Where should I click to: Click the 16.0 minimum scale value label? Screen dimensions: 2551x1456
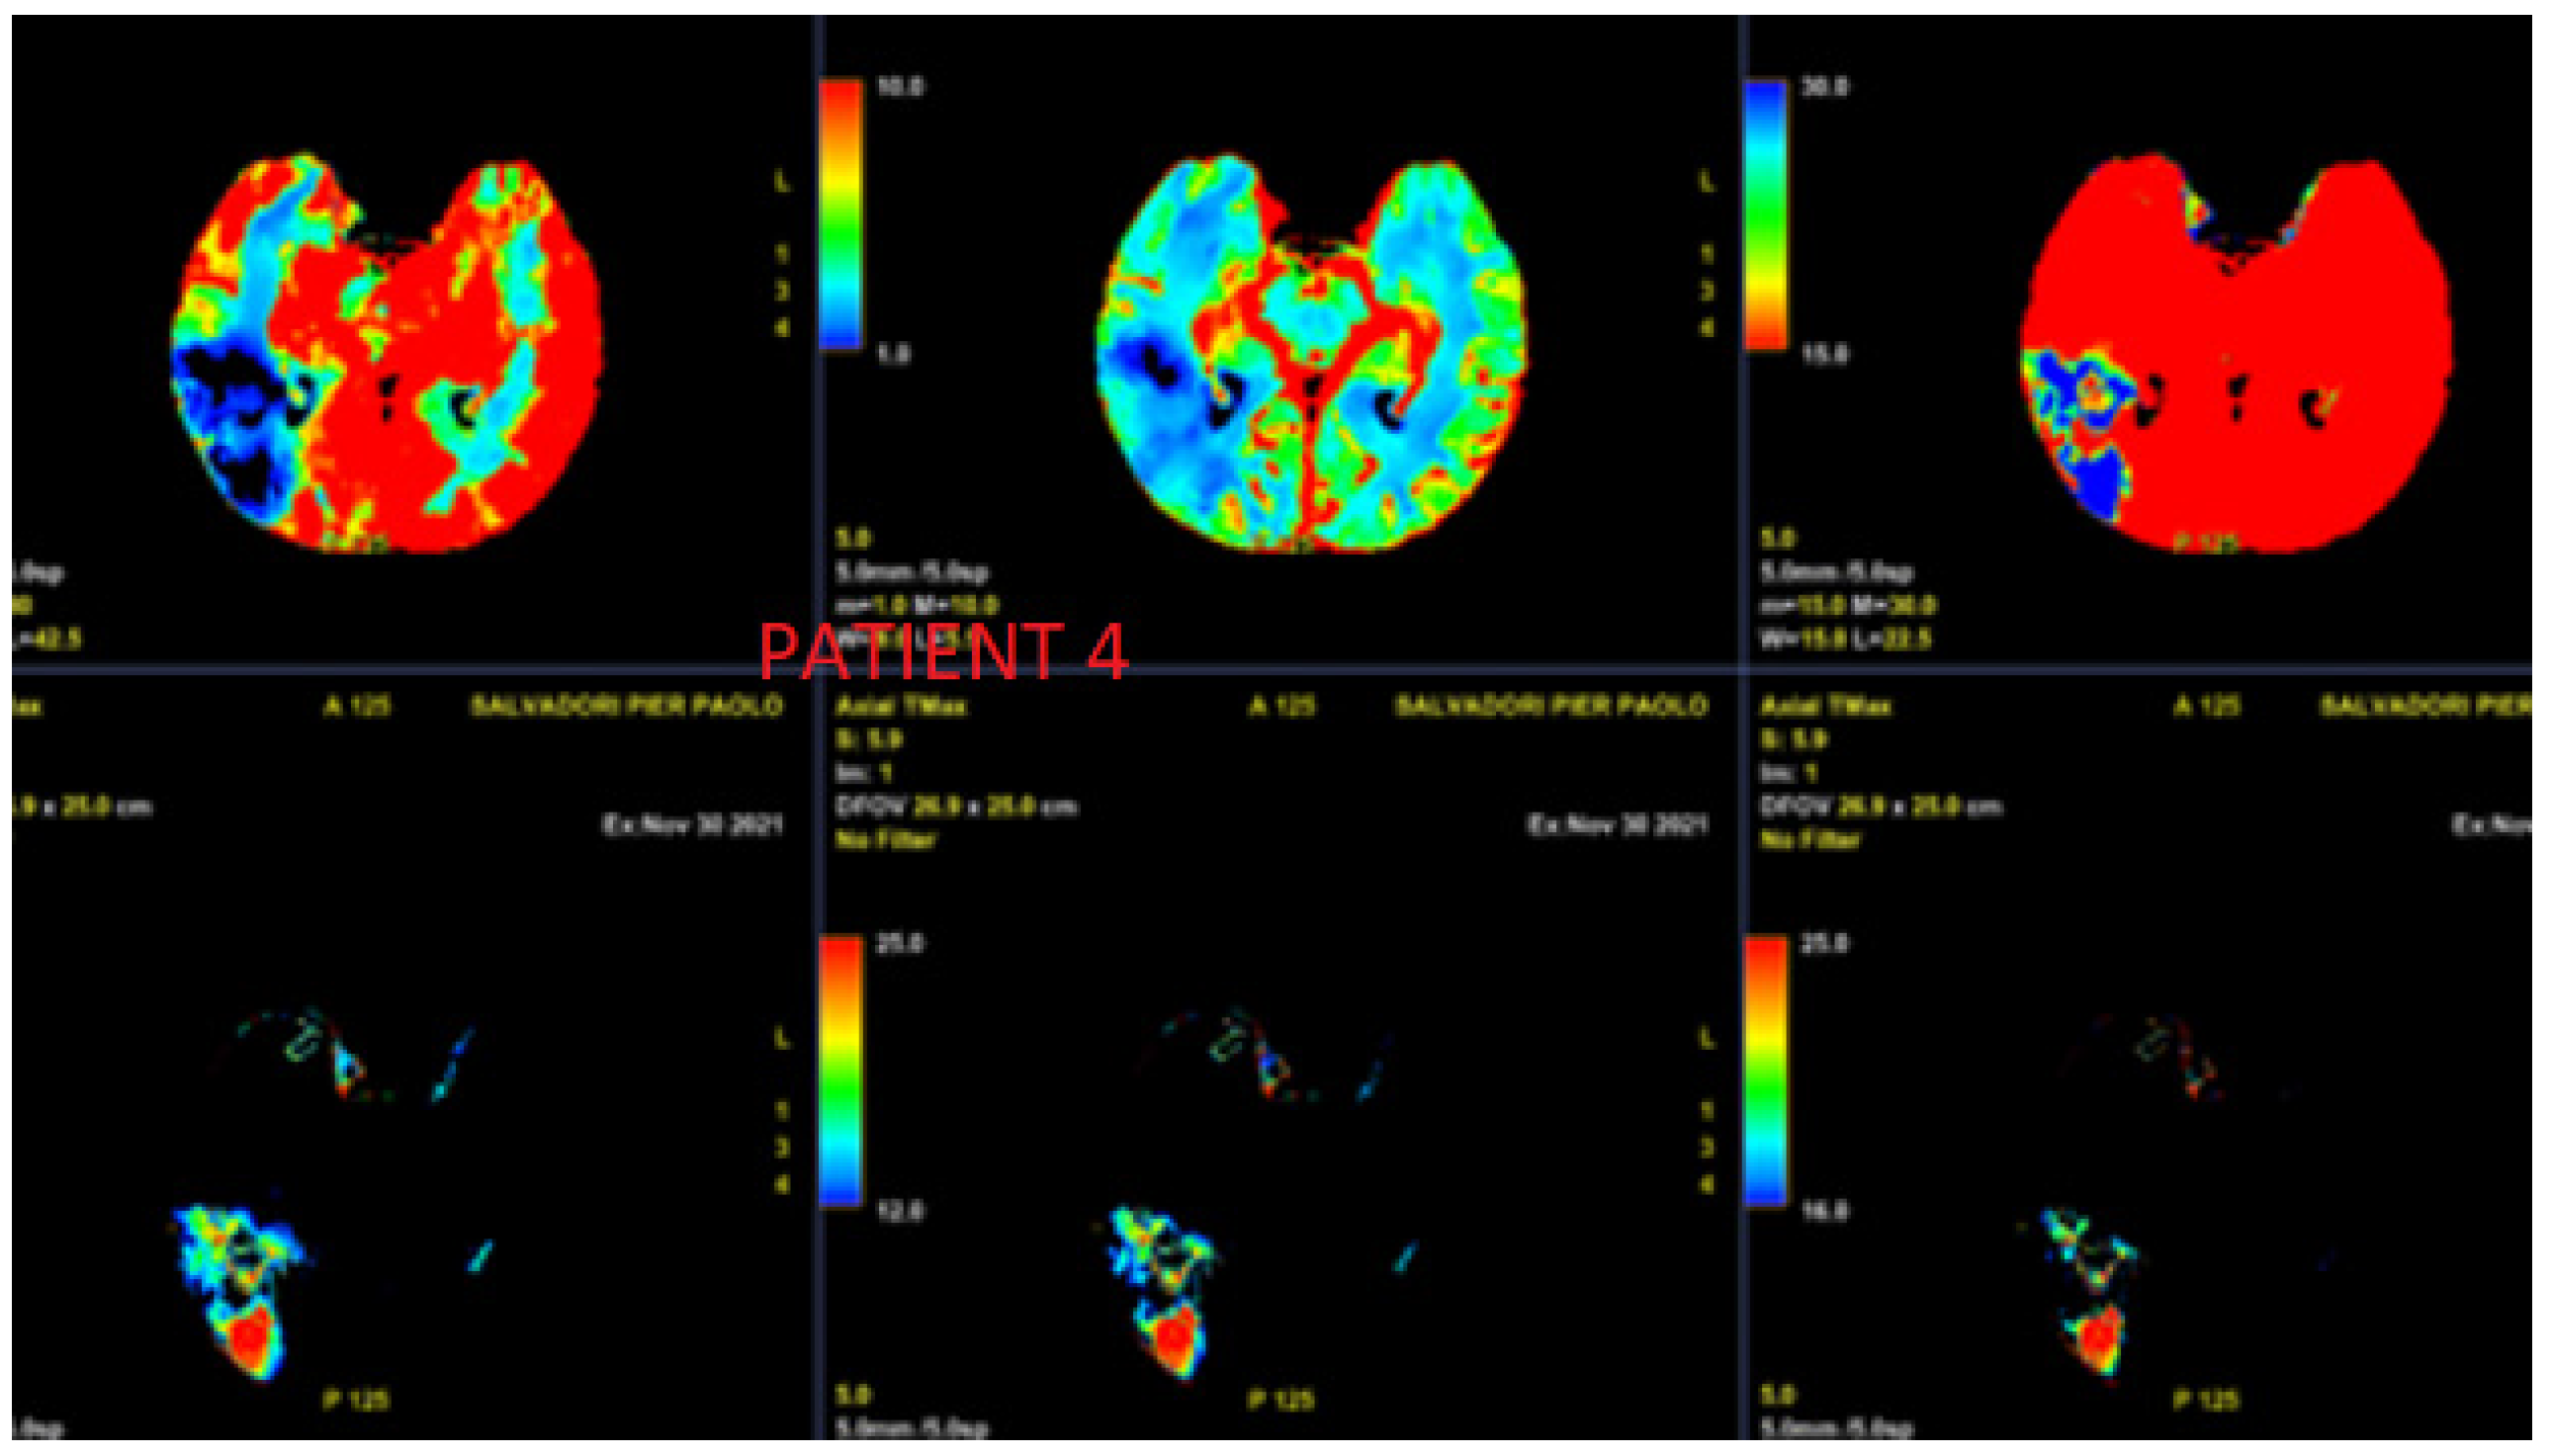point(1824,1211)
